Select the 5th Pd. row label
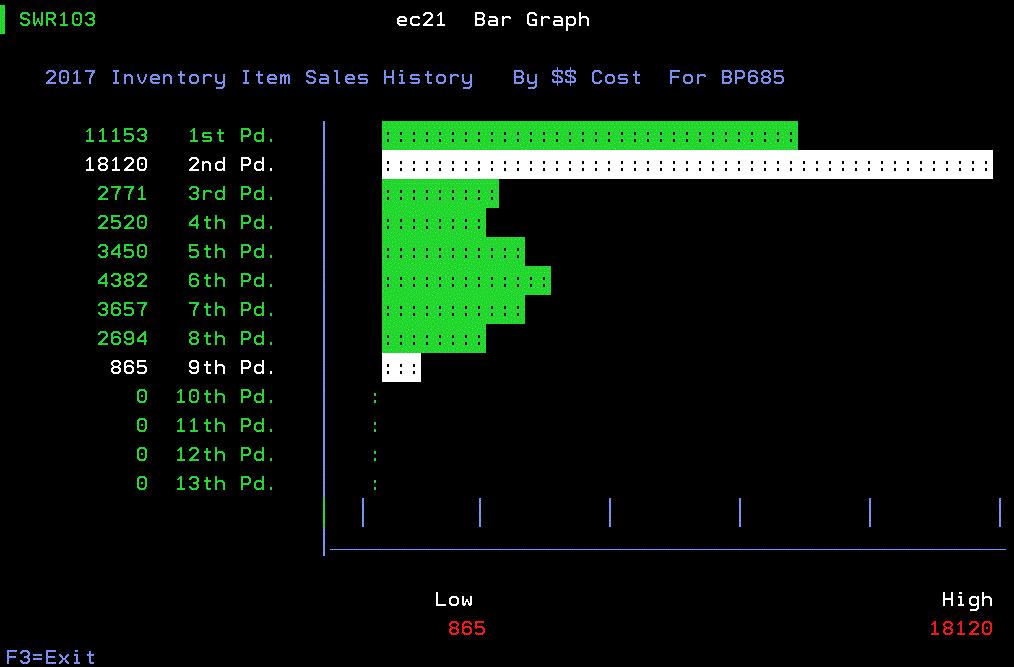 (x=231, y=252)
